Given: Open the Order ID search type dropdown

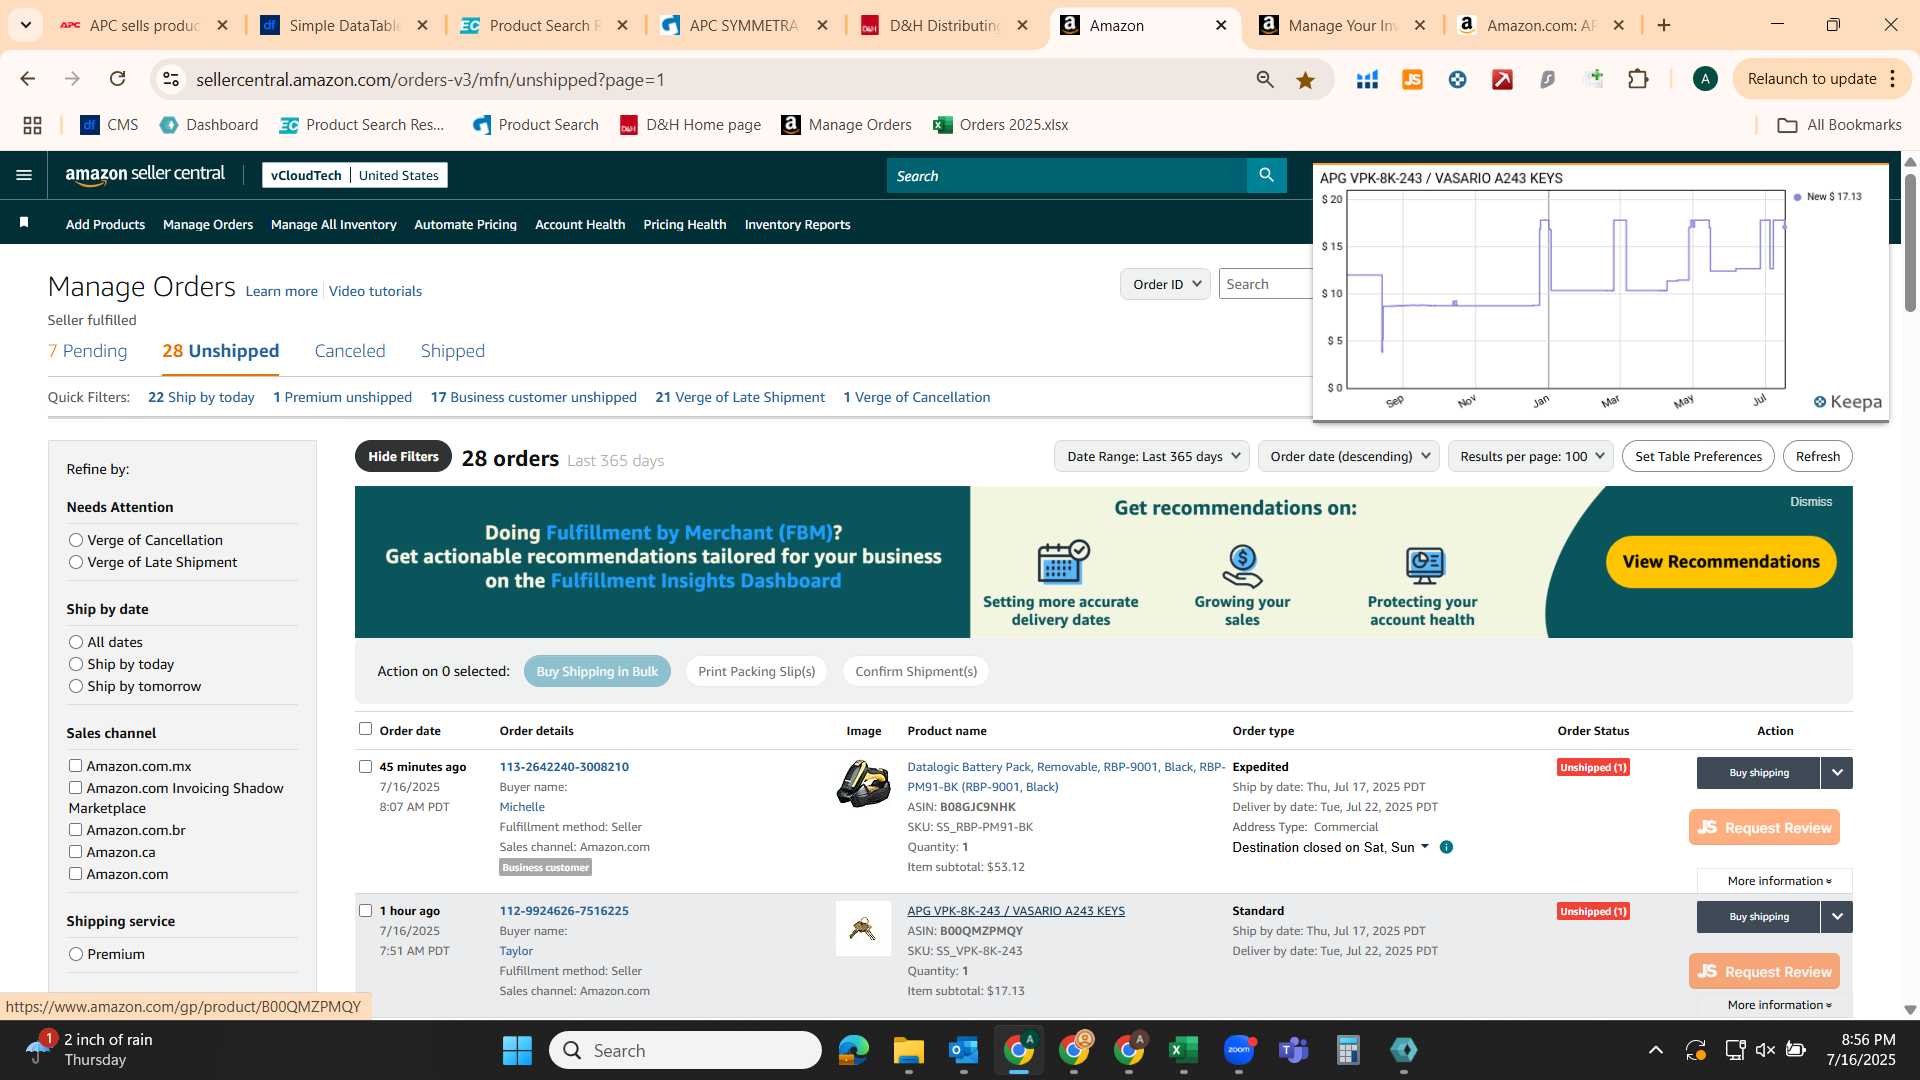Looking at the screenshot, I should click(x=1165, y=284).
